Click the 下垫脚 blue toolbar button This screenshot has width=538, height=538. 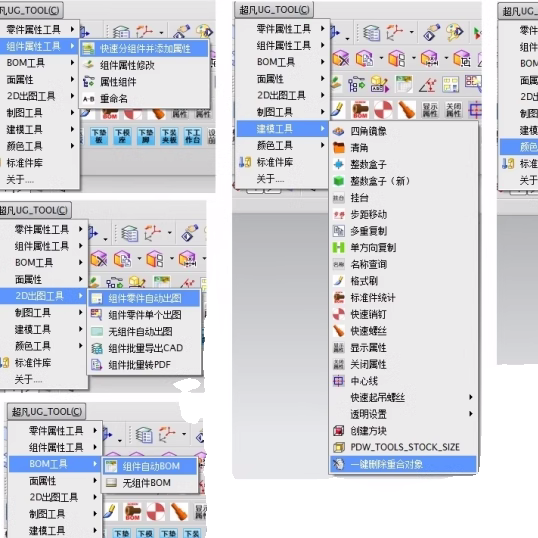[x=146, y=136]
